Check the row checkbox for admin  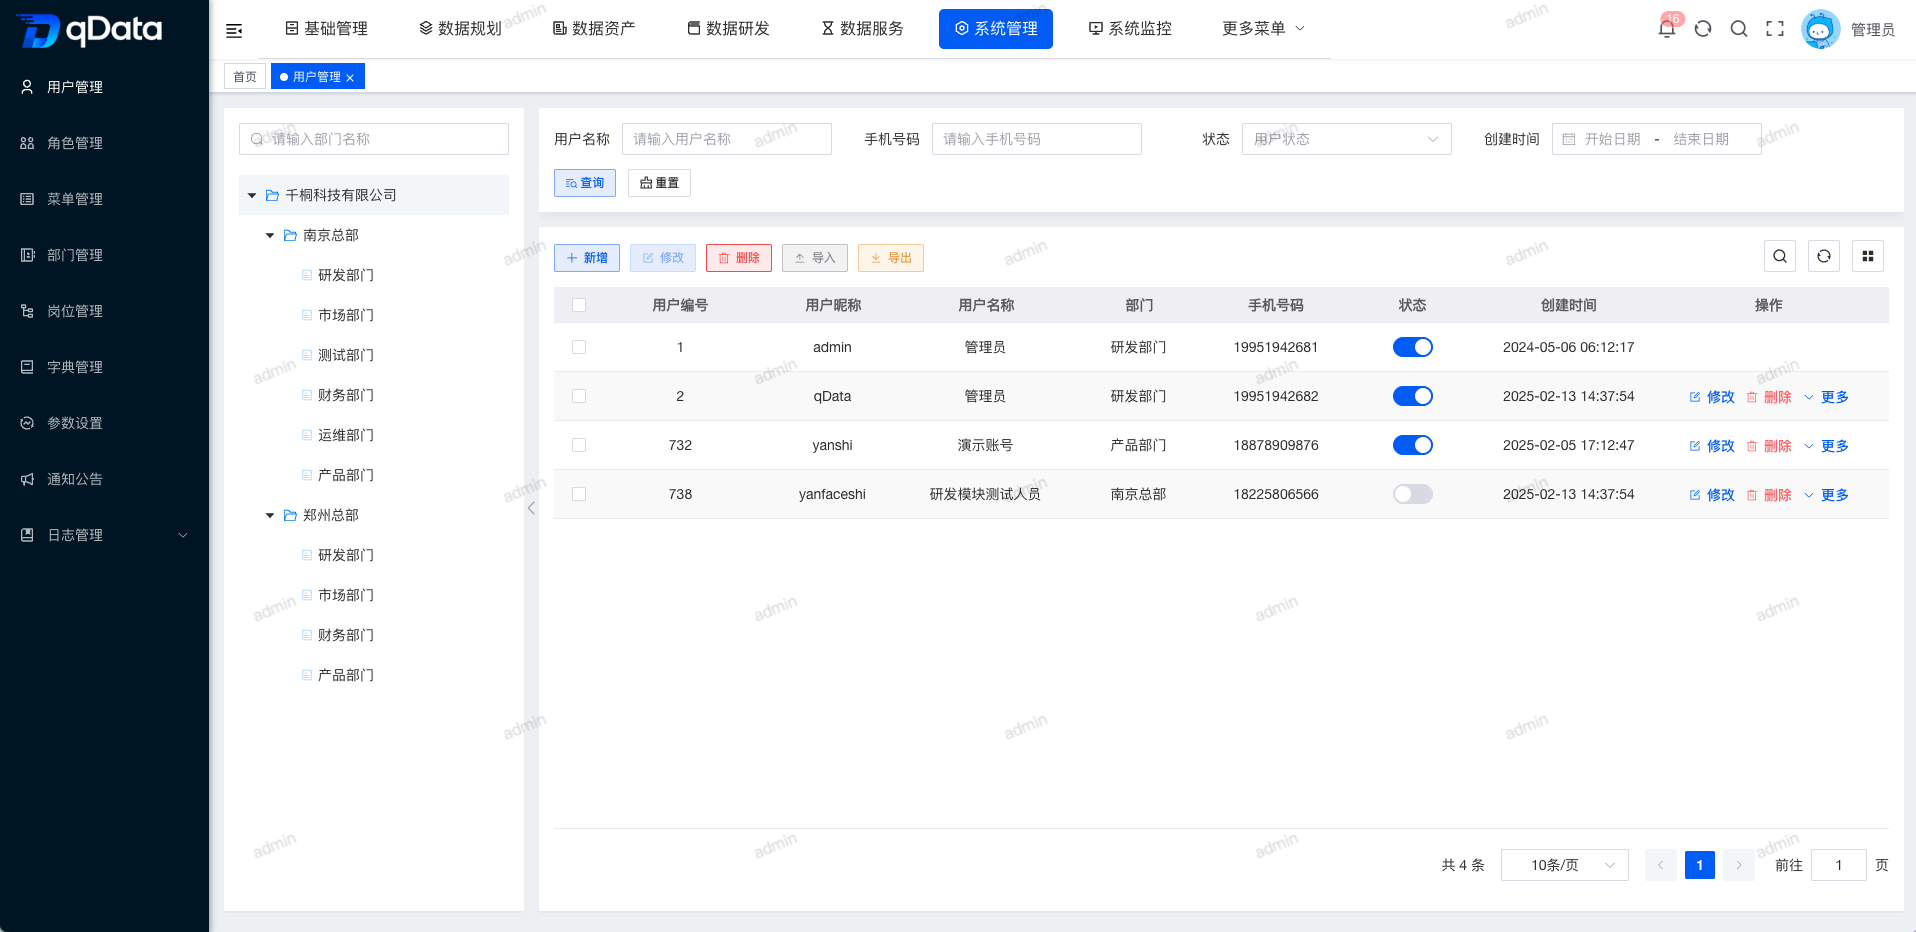(x=579, y=347)
